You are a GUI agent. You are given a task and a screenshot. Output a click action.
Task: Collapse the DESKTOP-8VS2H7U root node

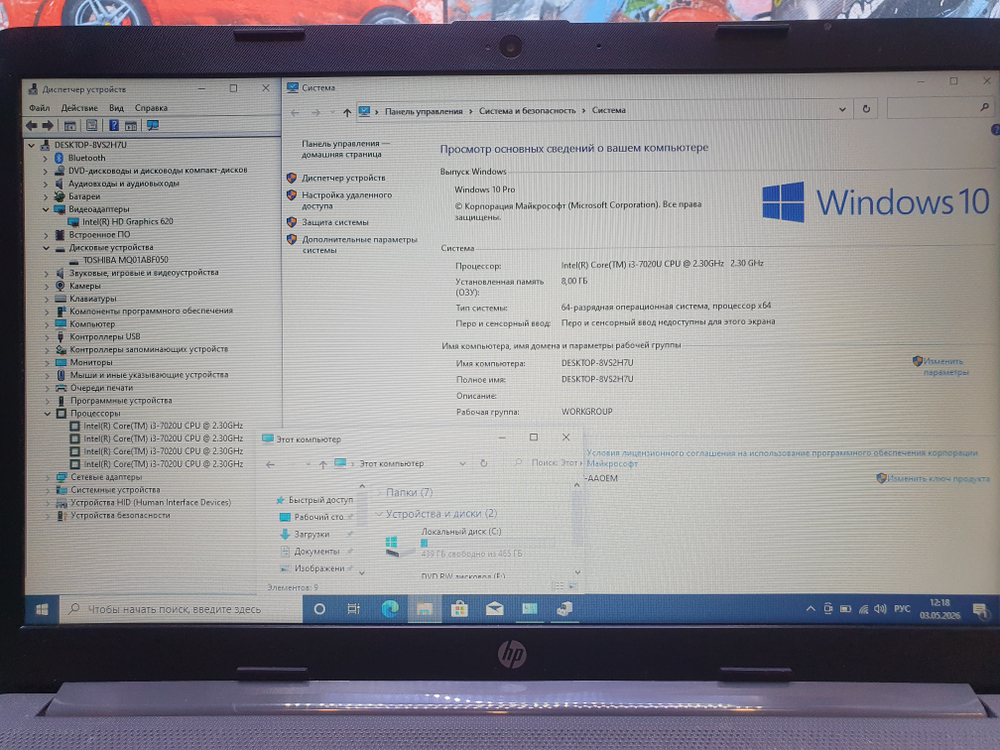(x=31, y=145)
